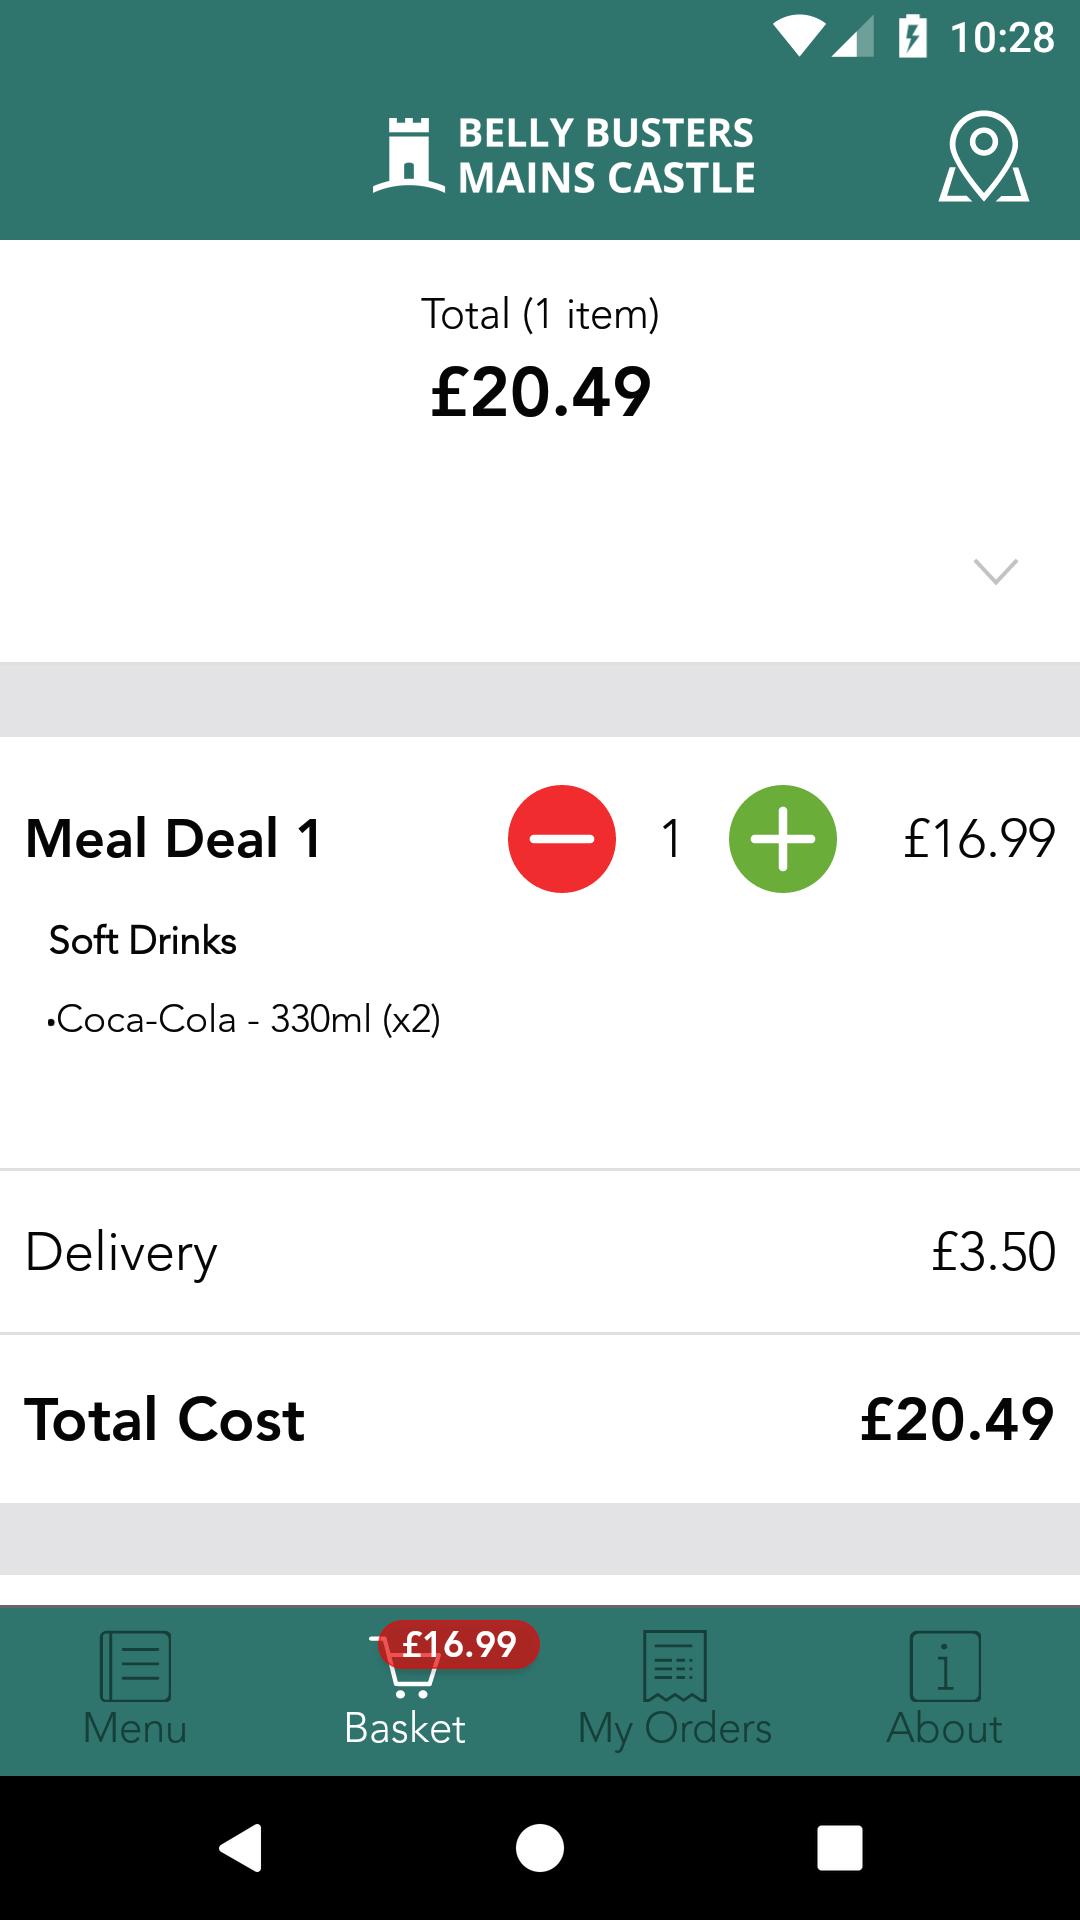Select the Meal Deal 1 item name

click(x=173, y=838)
